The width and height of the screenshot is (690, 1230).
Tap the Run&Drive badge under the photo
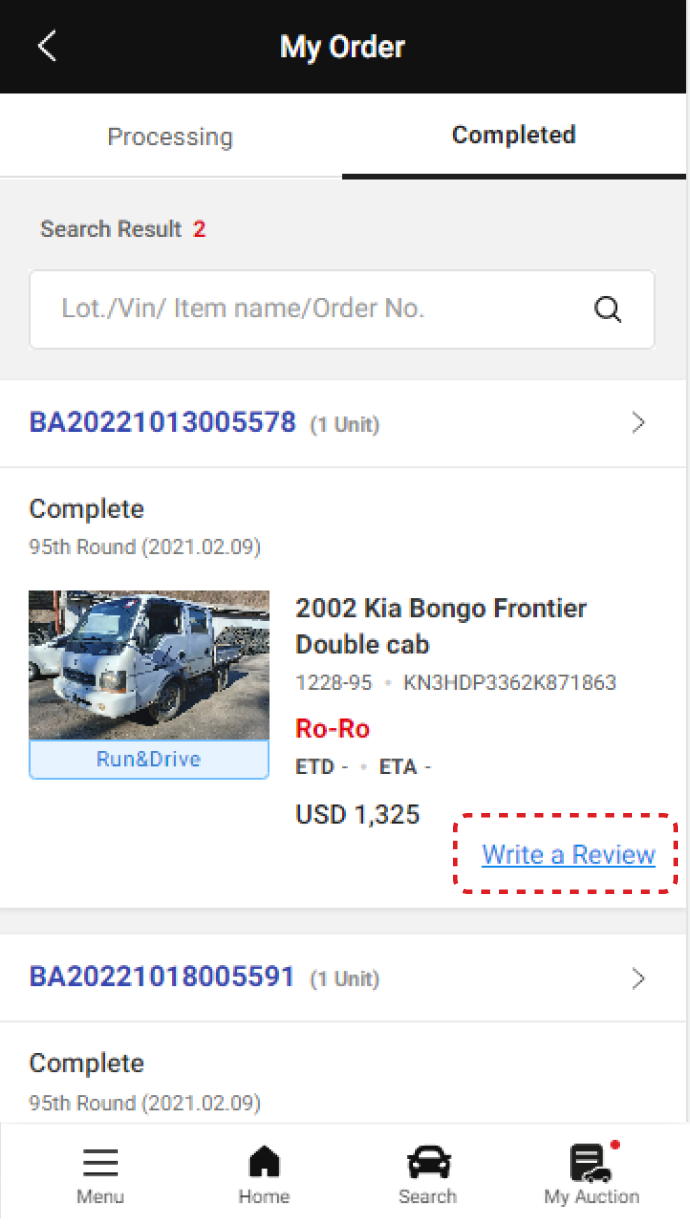149,759
